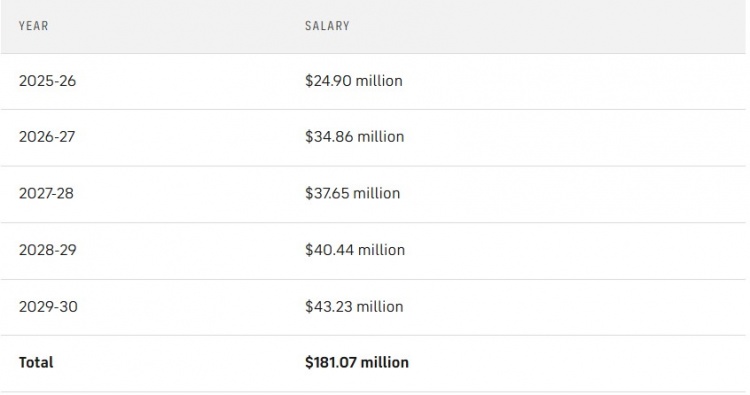Viewport: 750px width, 395px height.
Task: Click the word million in 2029-30 row
Action: pyautogui.click(x=380, y=307)
